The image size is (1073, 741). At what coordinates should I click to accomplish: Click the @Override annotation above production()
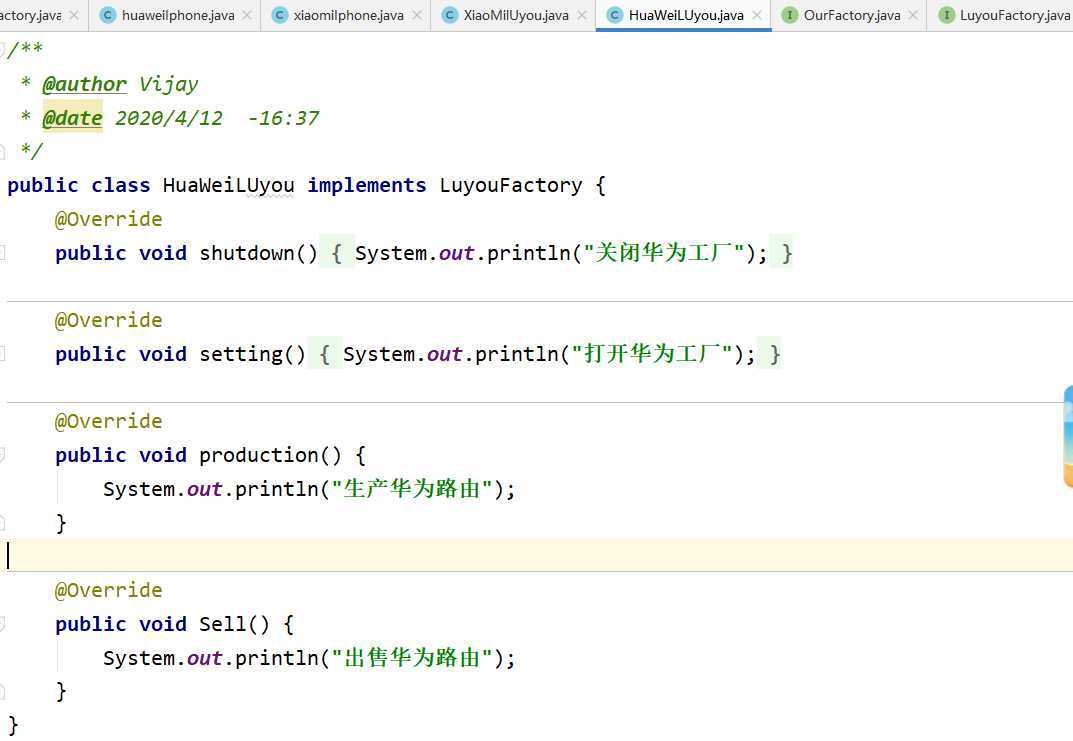tap(108, 421)
